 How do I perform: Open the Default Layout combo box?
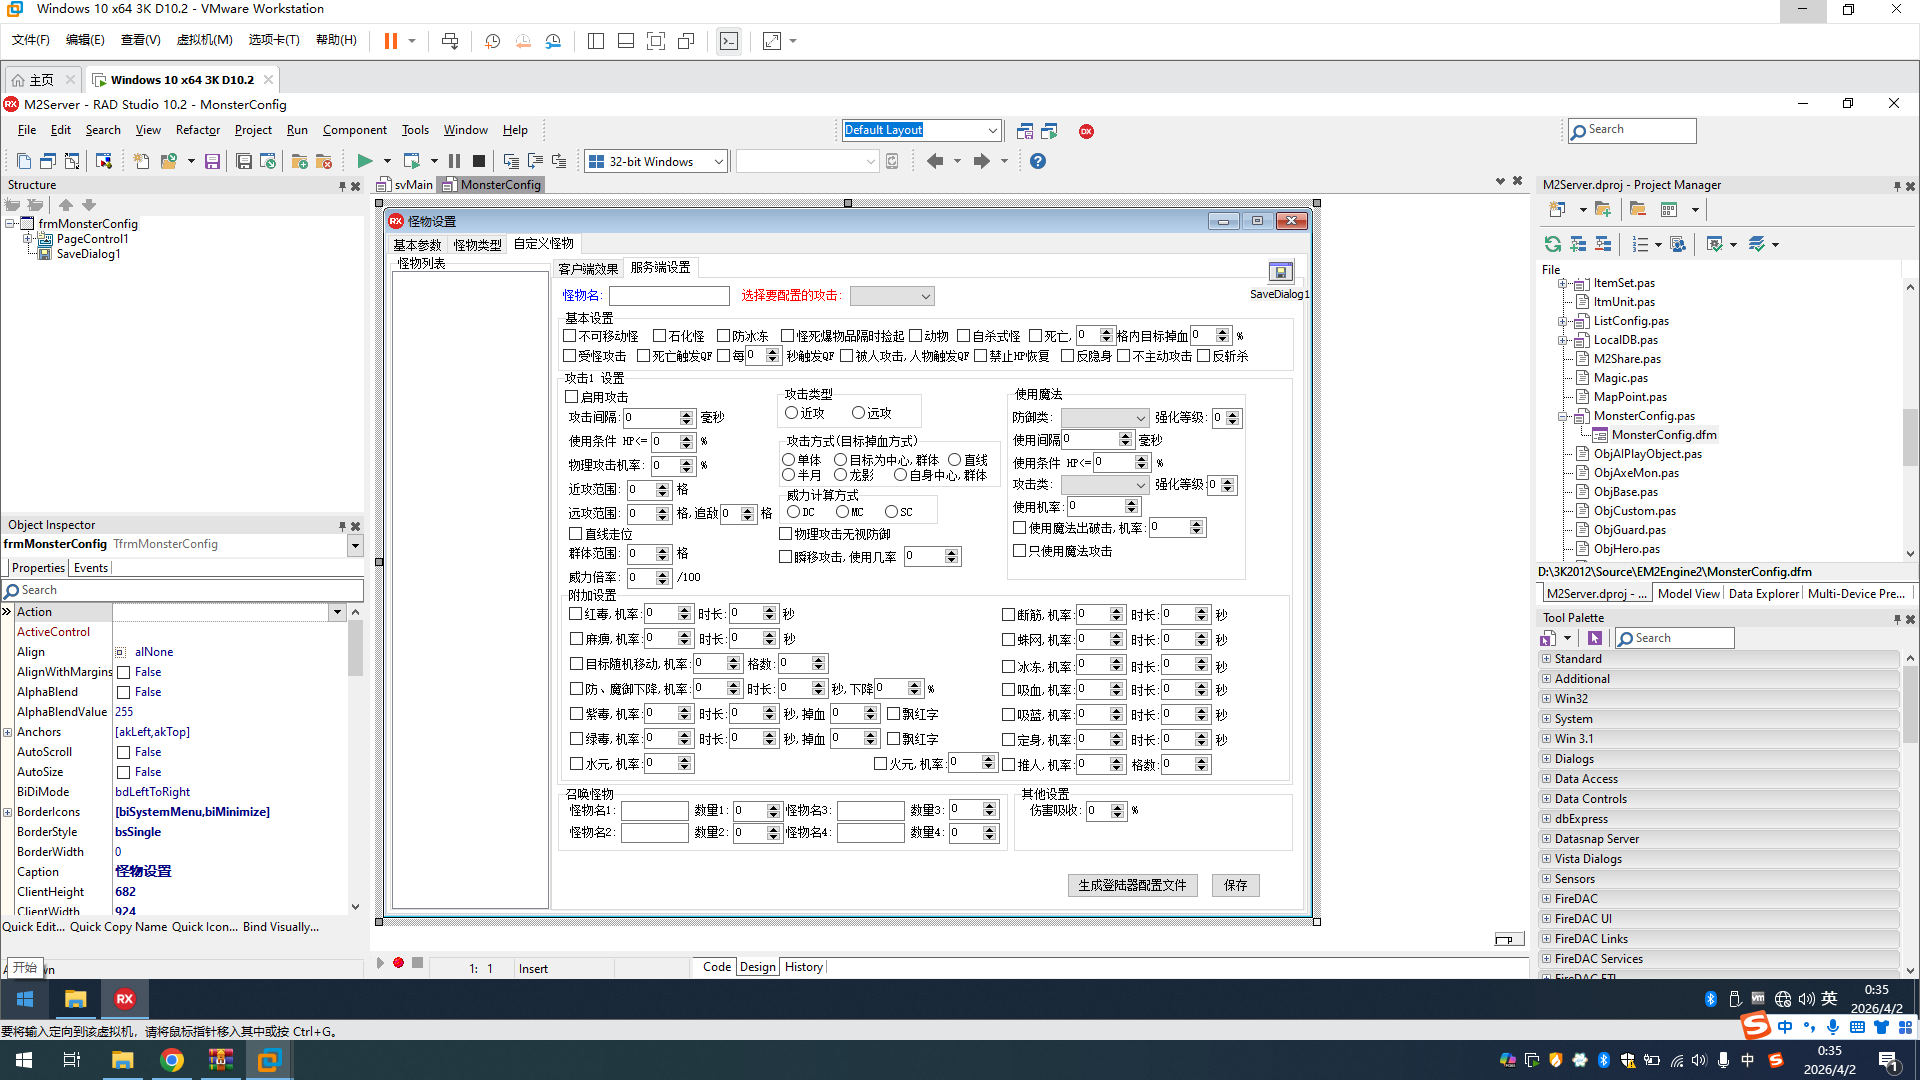(992, 130)
